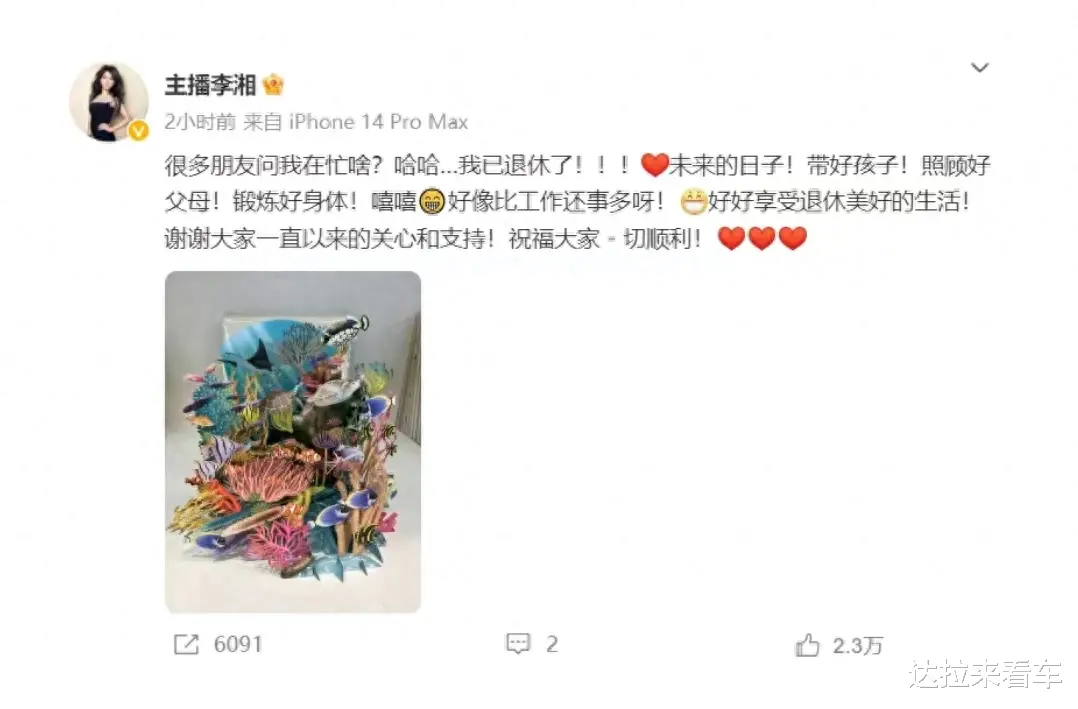Viewport: 1078px width, 709px height.
Task: Open comments via speech bubble icon
Action: 518,644
